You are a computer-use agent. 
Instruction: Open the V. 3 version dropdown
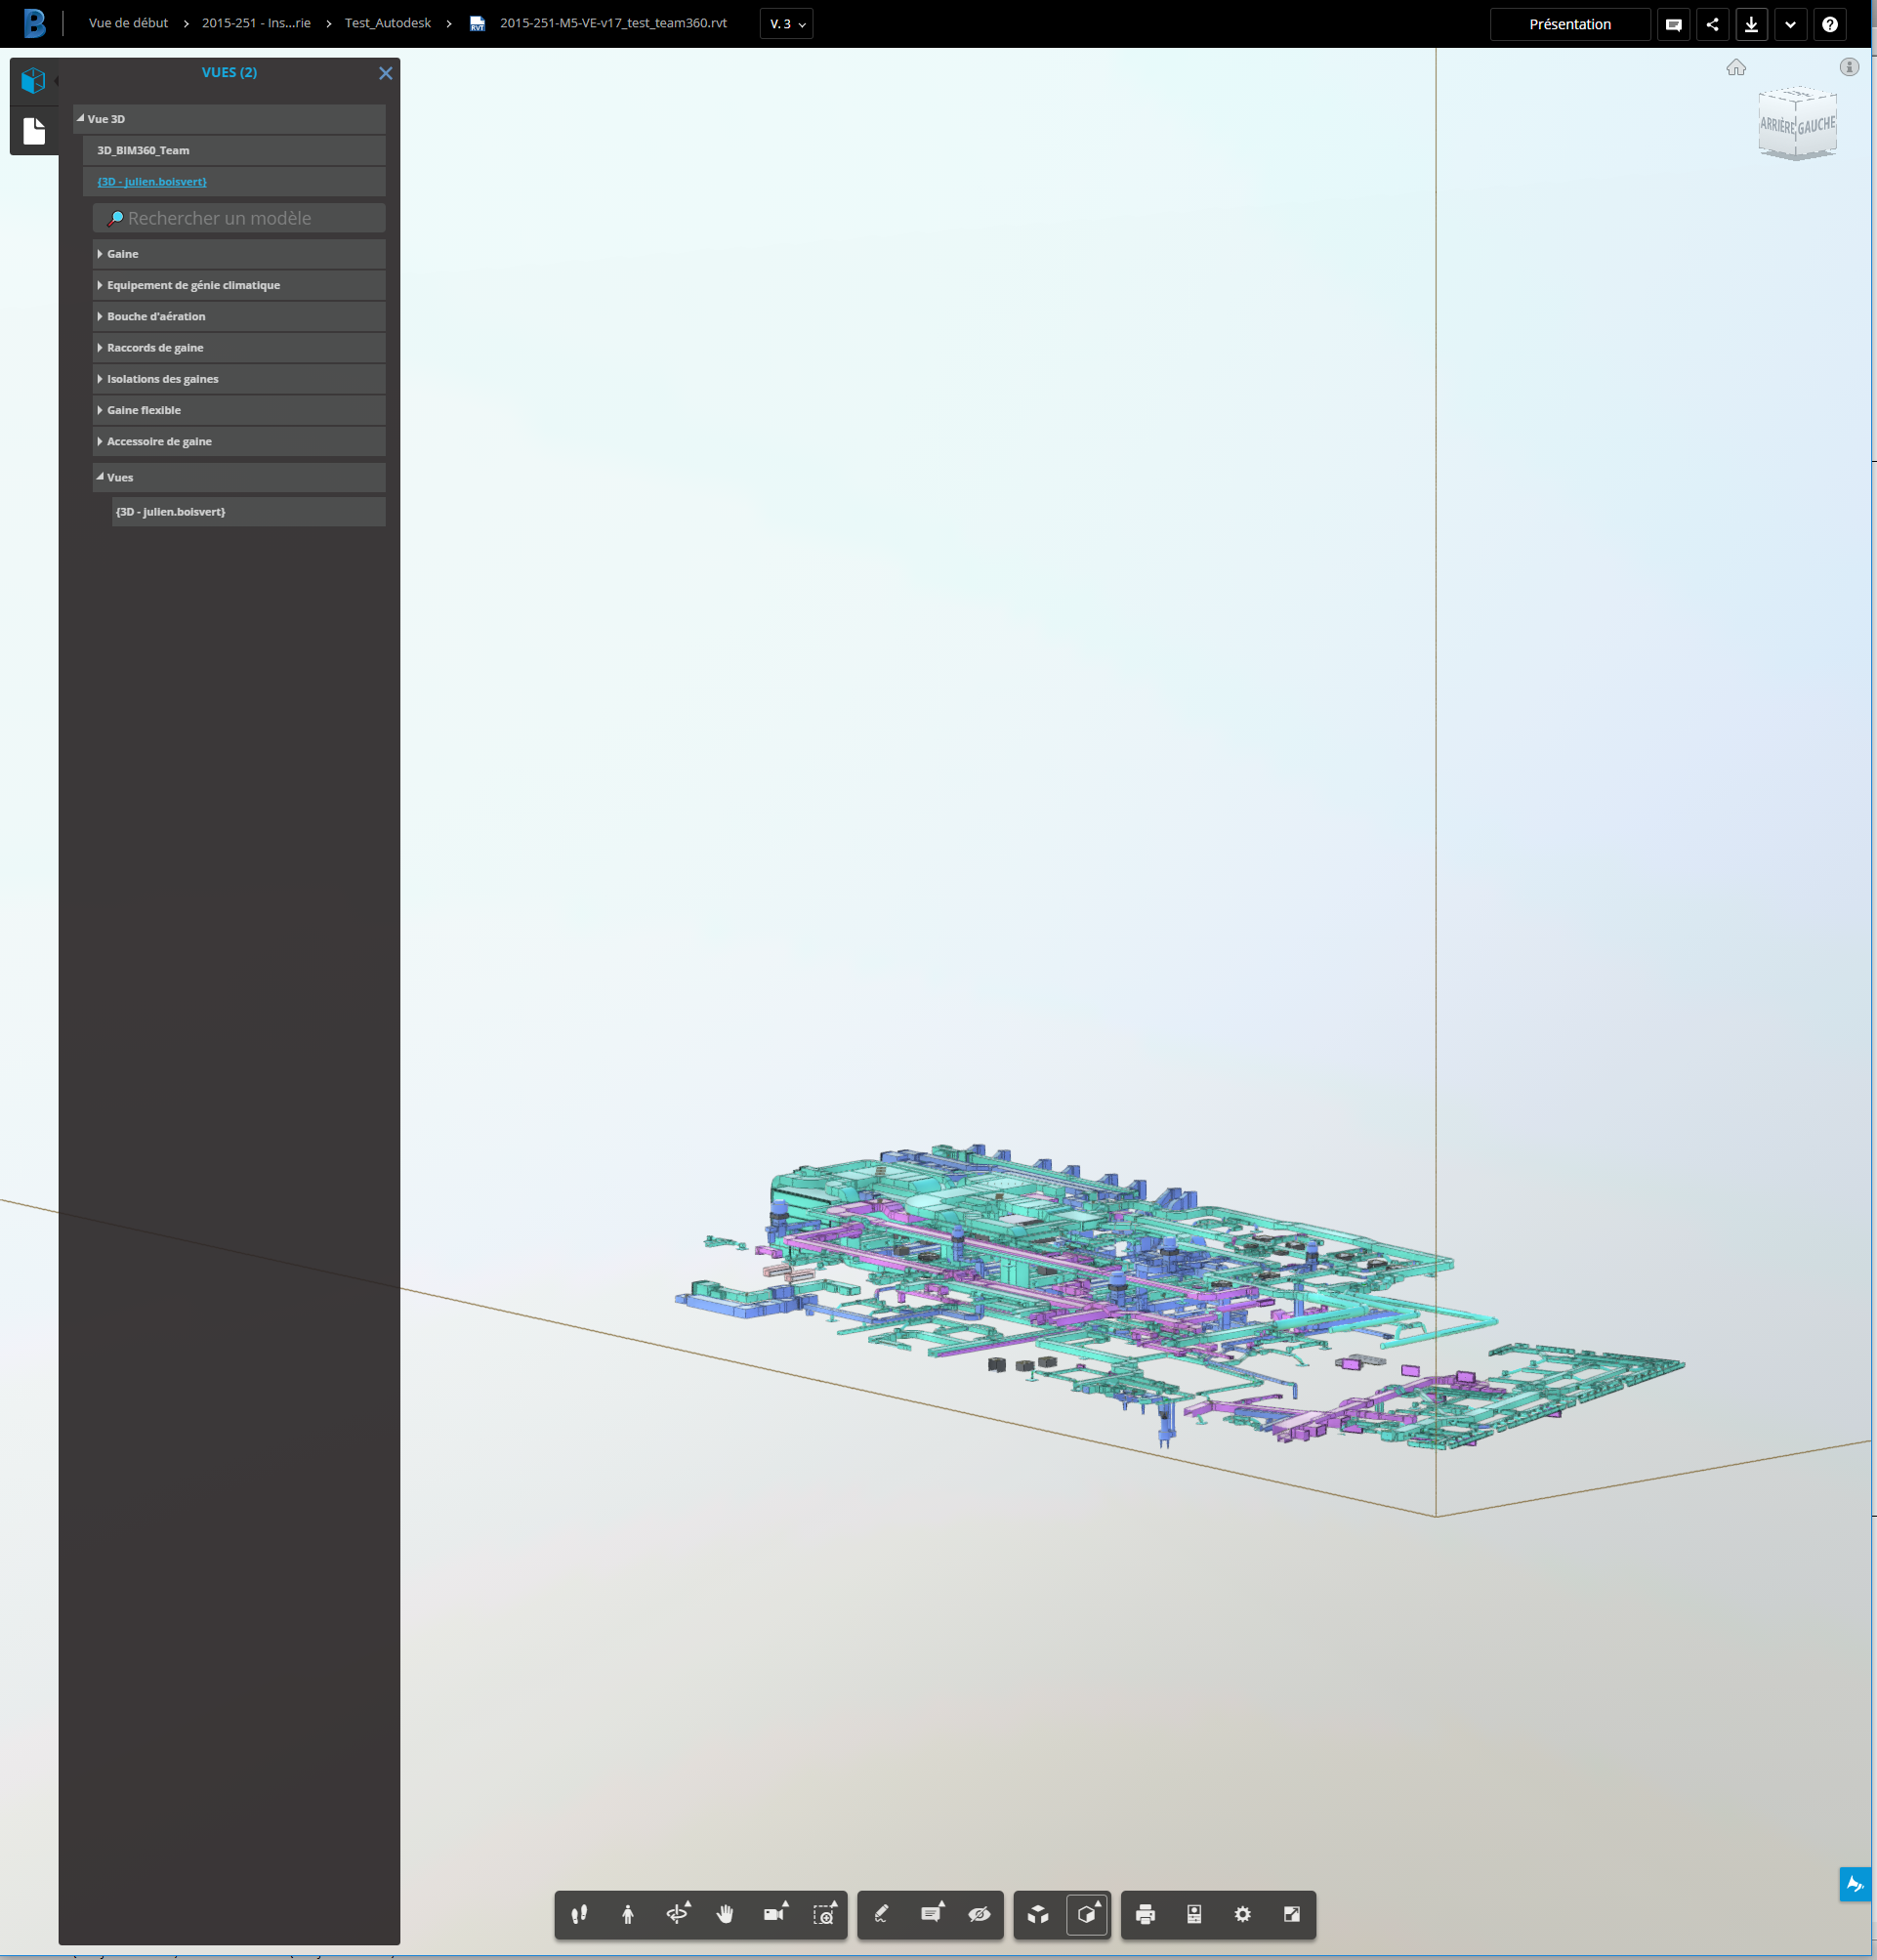tap(786, 24)
